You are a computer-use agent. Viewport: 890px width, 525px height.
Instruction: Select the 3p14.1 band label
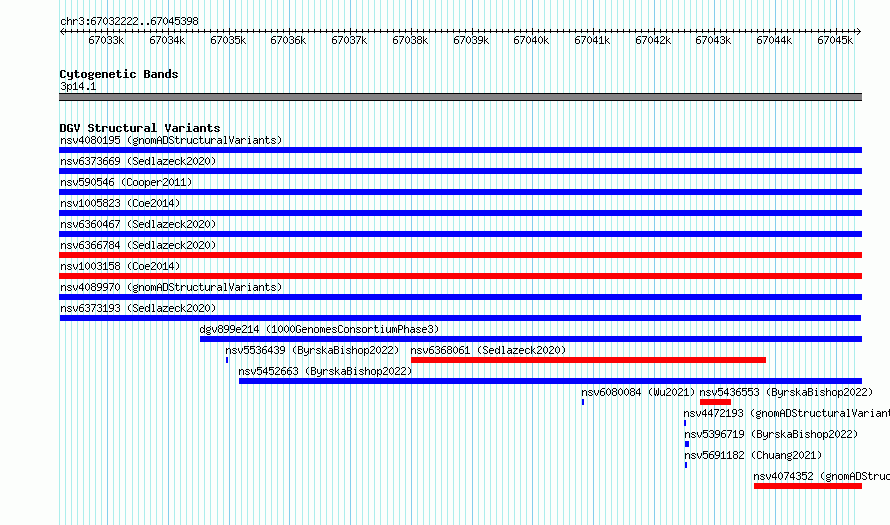coord(78,86)
